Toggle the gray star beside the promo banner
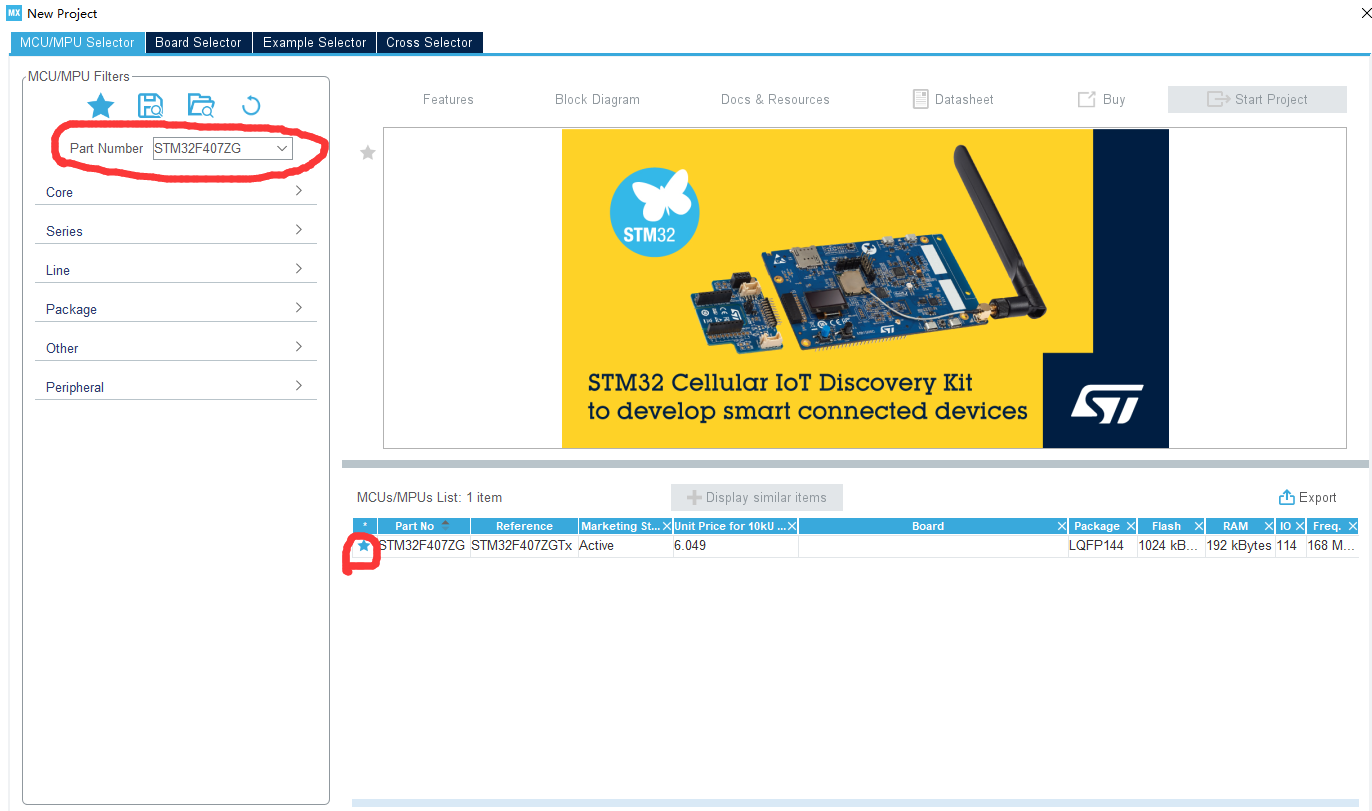Image resolution: width=1372 pixels, height=811 pixels. click(367, 152)
